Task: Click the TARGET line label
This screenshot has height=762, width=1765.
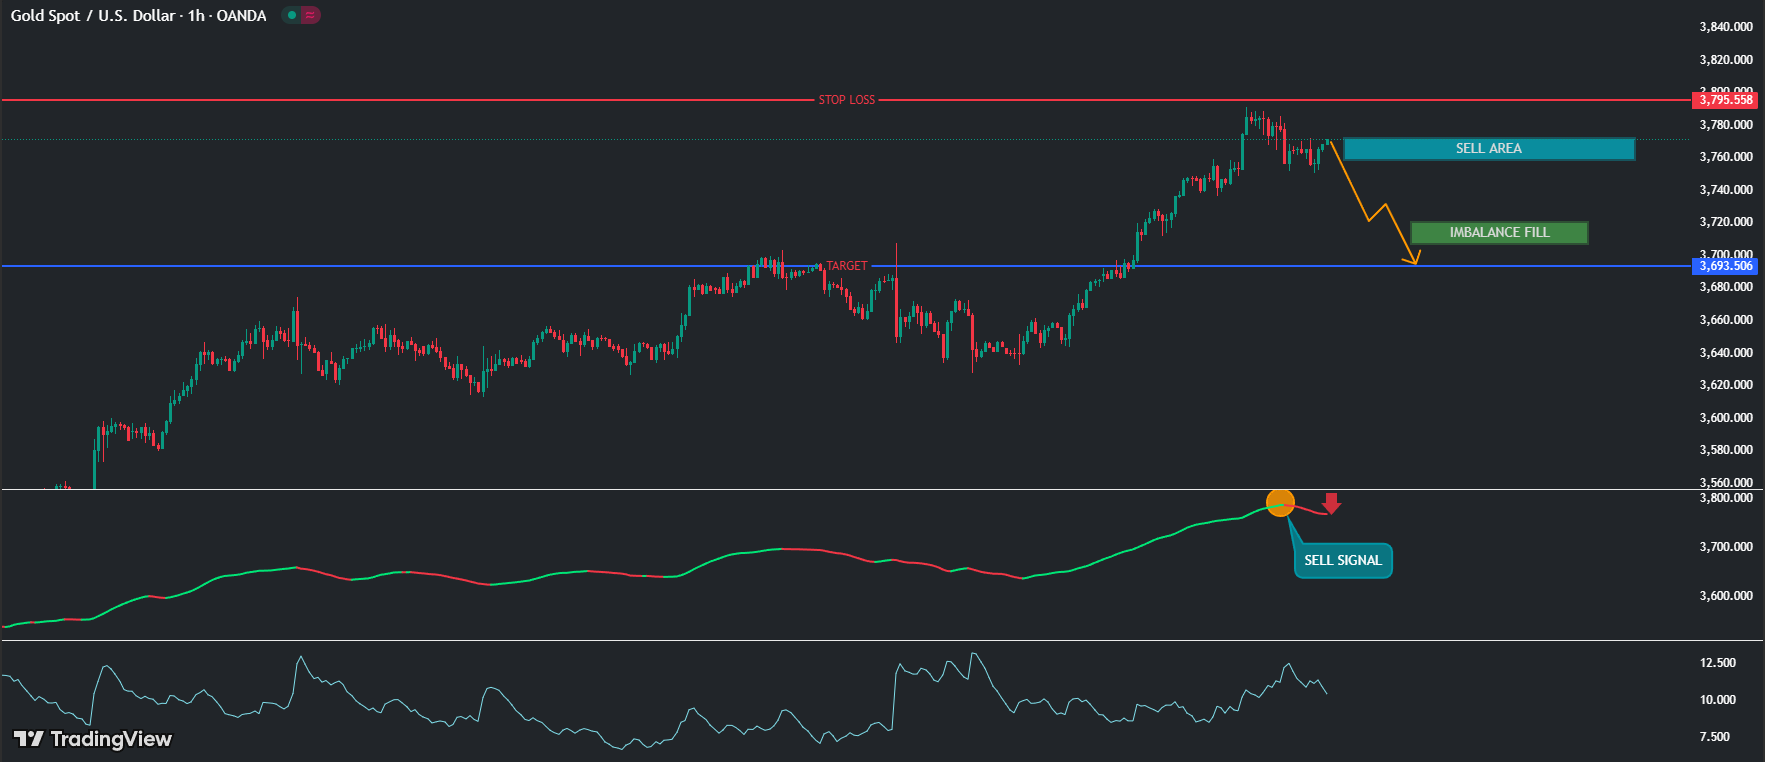Action: tap(847, 266)
